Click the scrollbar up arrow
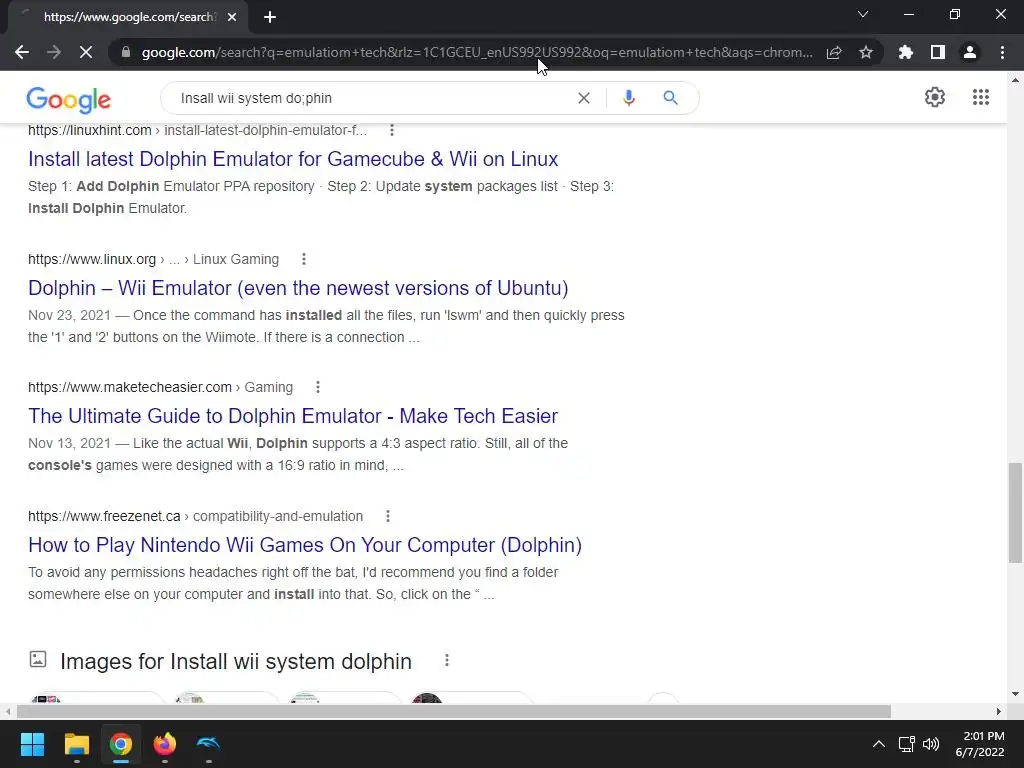This screenshot has width=1024, height=768. pyautogui.click(x=1016, y=80)
